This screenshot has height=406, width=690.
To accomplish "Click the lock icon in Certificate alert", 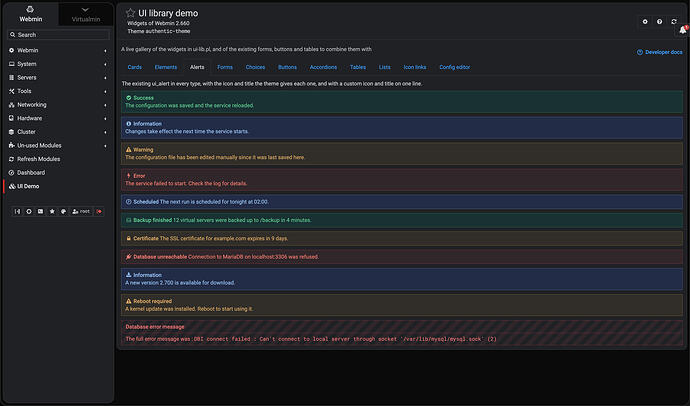I will (x=128, y=238).
